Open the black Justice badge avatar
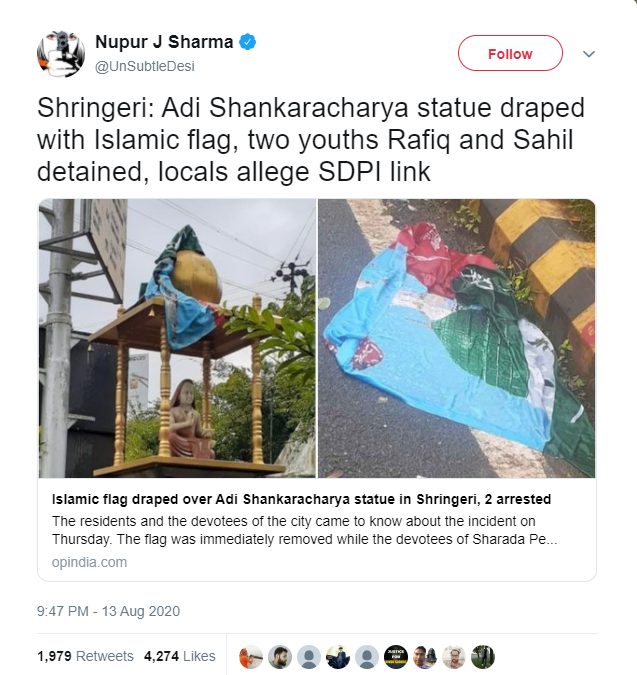The height and width of the screenshot is (675, 637). 396,657
